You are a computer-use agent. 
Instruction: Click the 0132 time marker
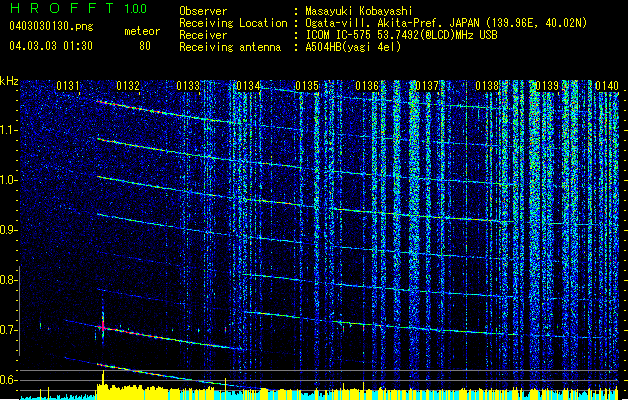pos(128,87)
